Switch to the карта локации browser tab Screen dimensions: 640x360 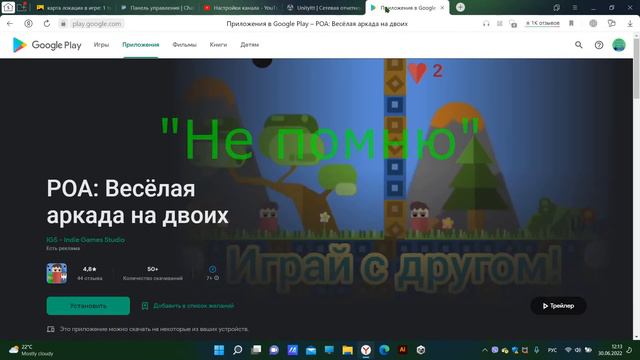[74, 8]
